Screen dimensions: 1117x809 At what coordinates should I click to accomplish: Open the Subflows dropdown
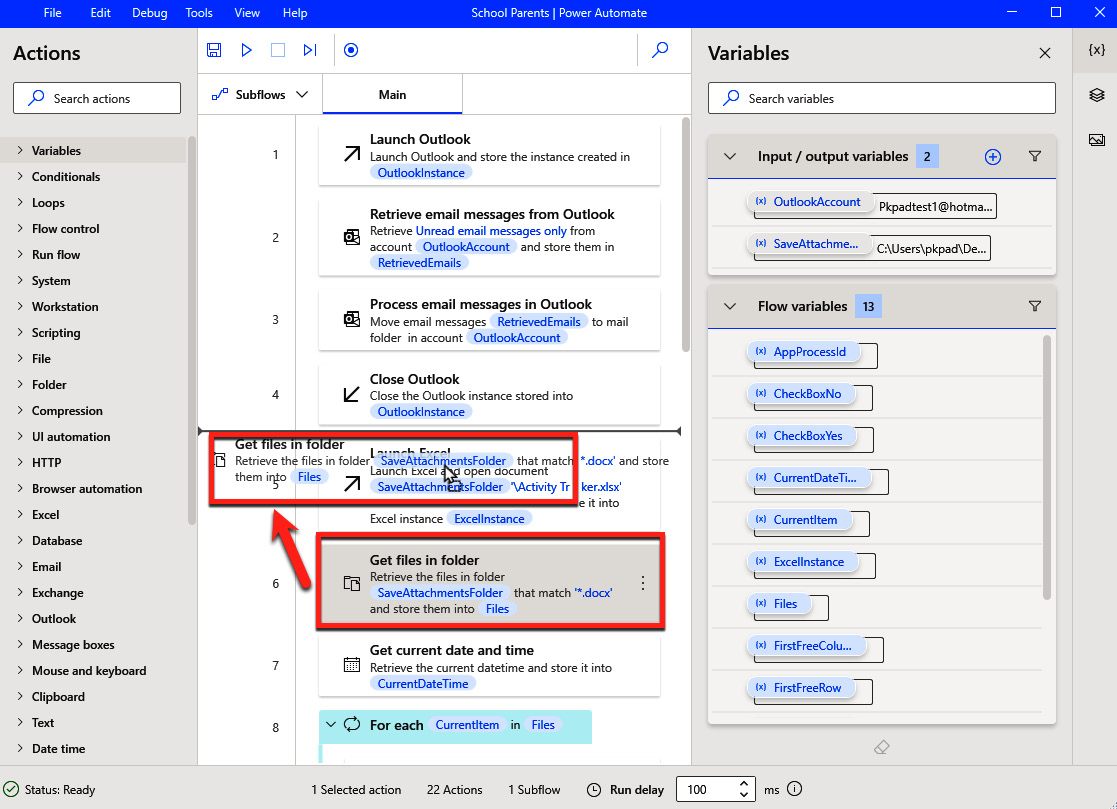click(x=260, y=95)
